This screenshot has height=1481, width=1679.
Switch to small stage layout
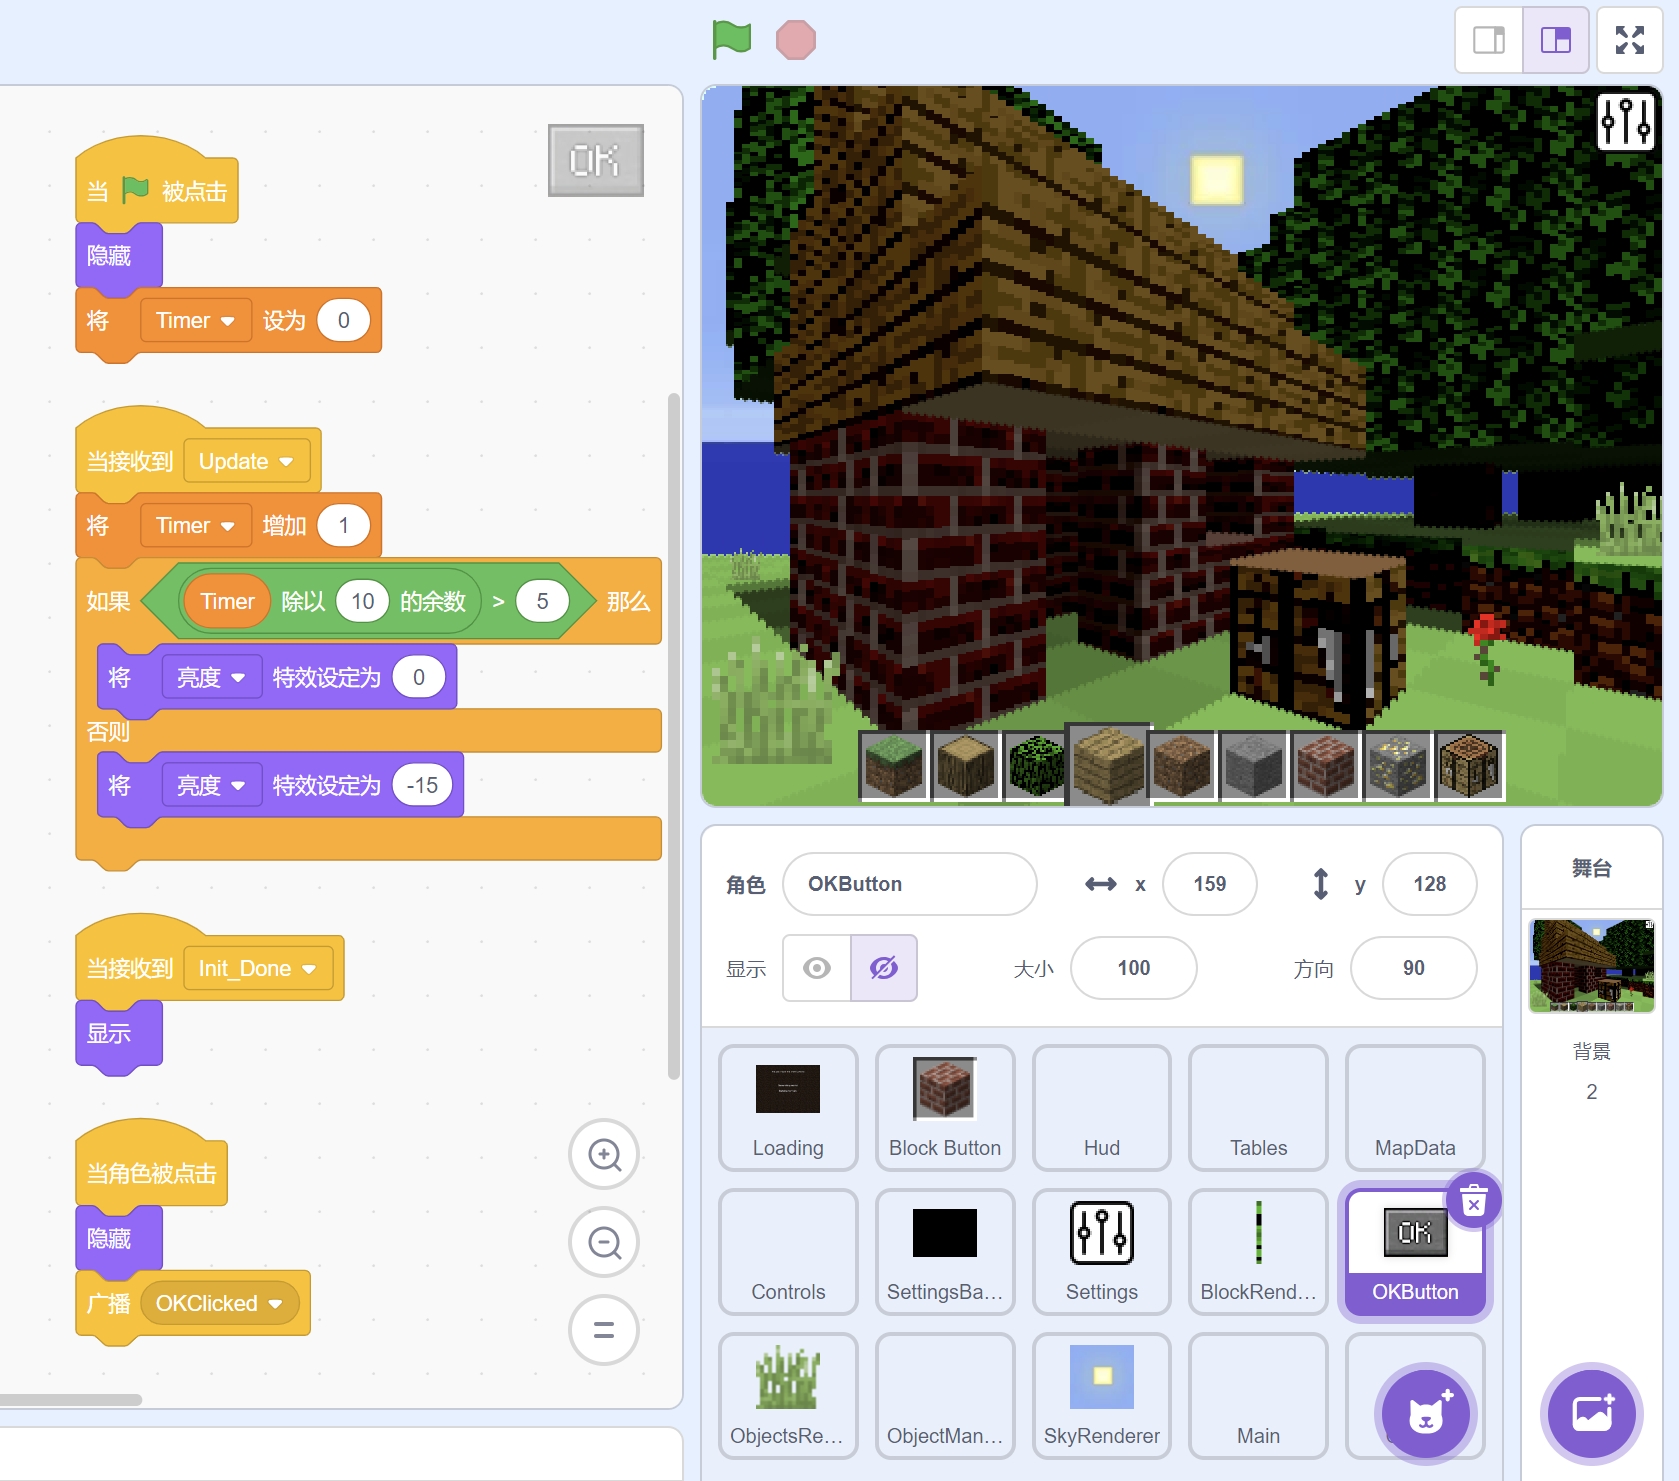(x=1489, y=40)
